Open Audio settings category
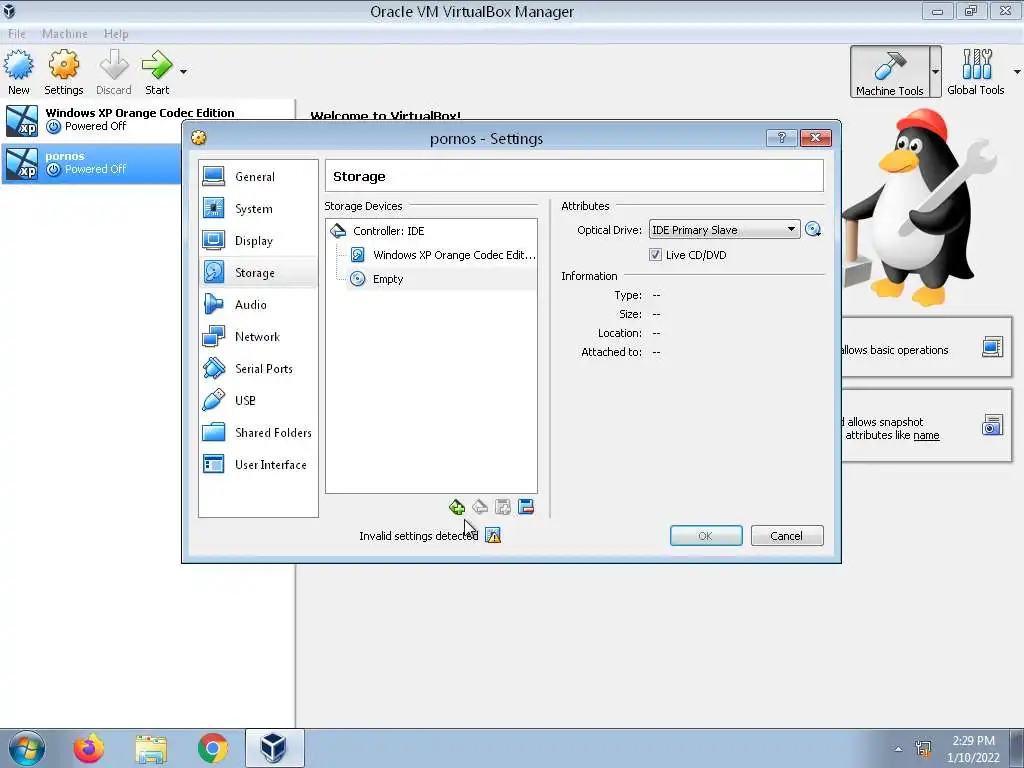This screenshot has width=1024, height=768. pyautogui.click(x=258, y=304)
